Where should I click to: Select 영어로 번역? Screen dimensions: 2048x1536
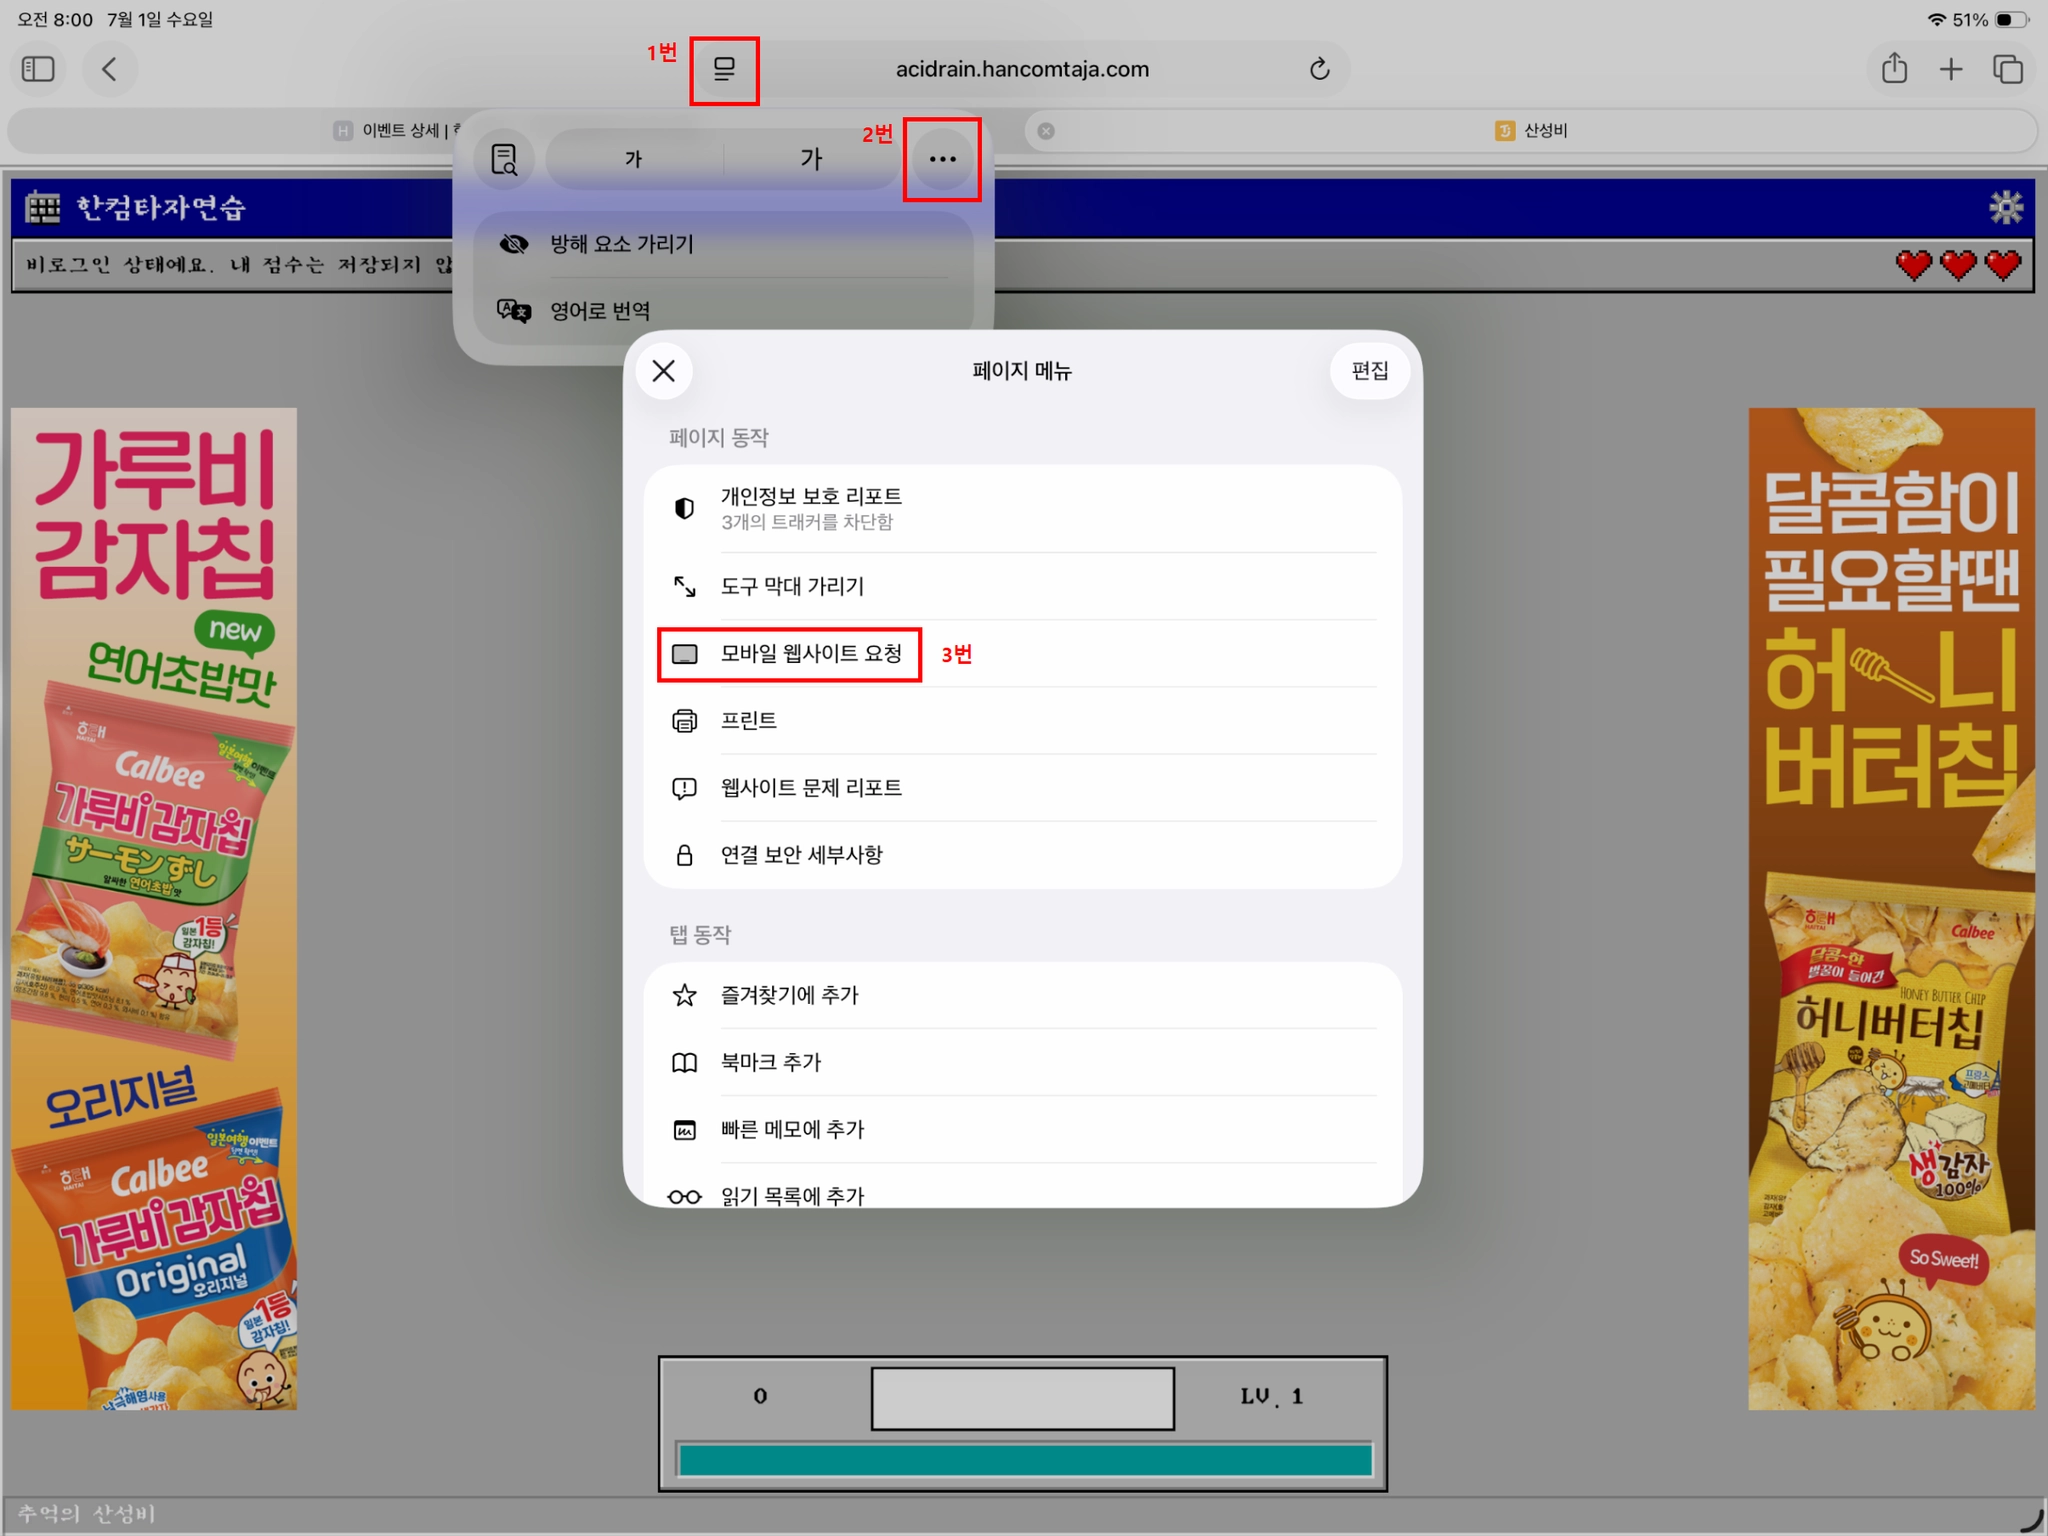tap(722, 311)
